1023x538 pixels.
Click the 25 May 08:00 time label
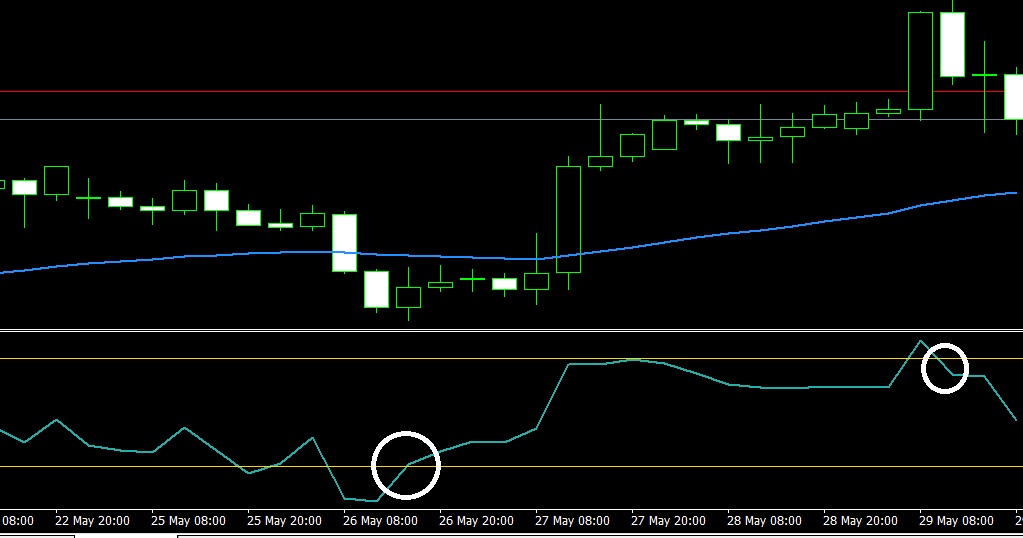click(x=188, y=521)
